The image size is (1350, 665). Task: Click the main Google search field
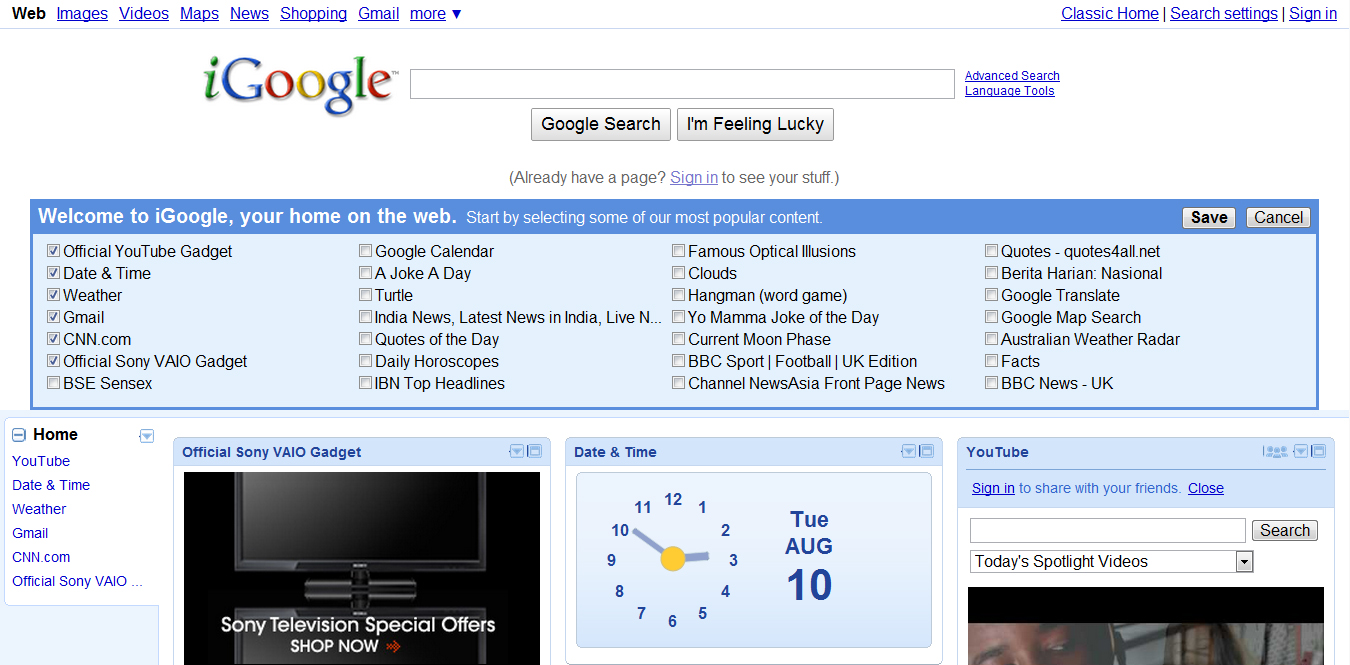coord(682,84)
